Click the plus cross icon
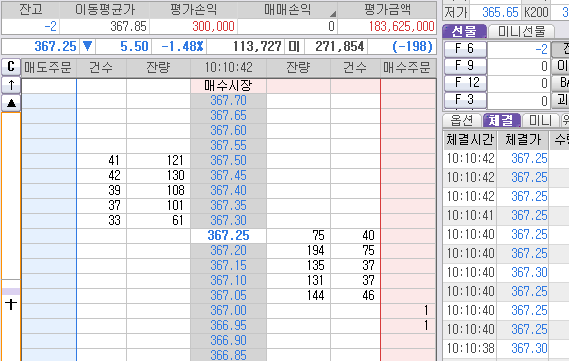This screenshot has height=361, width=569. (11, 304)
